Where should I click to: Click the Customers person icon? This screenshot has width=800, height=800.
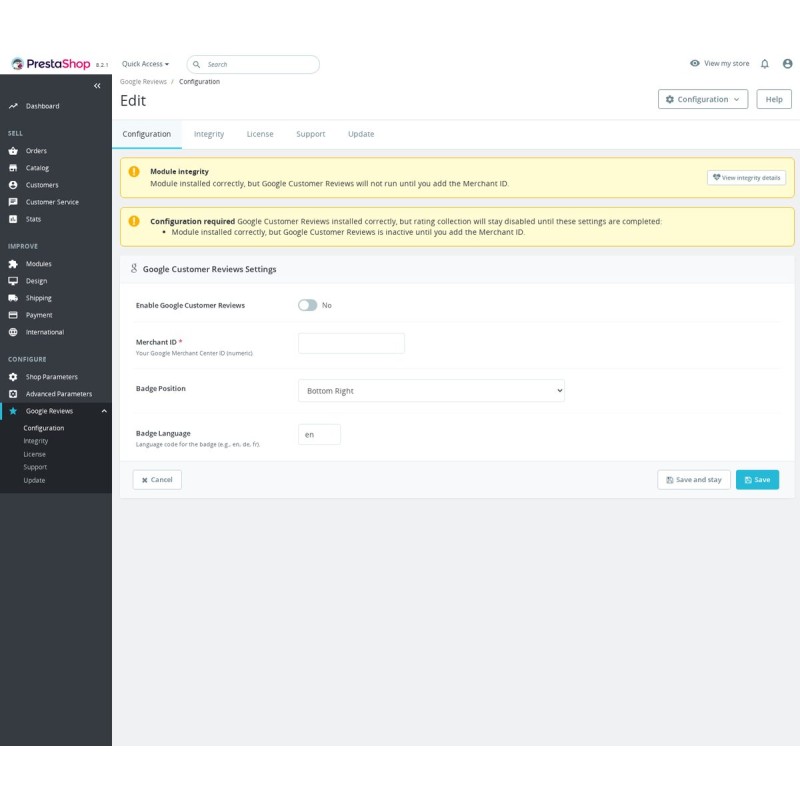click(13, 185)
